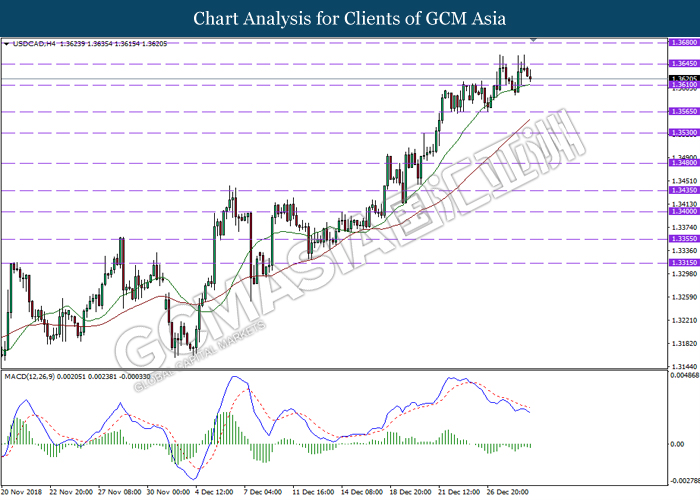Select the 1.34000 price level label
The image size is (700, 500).
683,212
